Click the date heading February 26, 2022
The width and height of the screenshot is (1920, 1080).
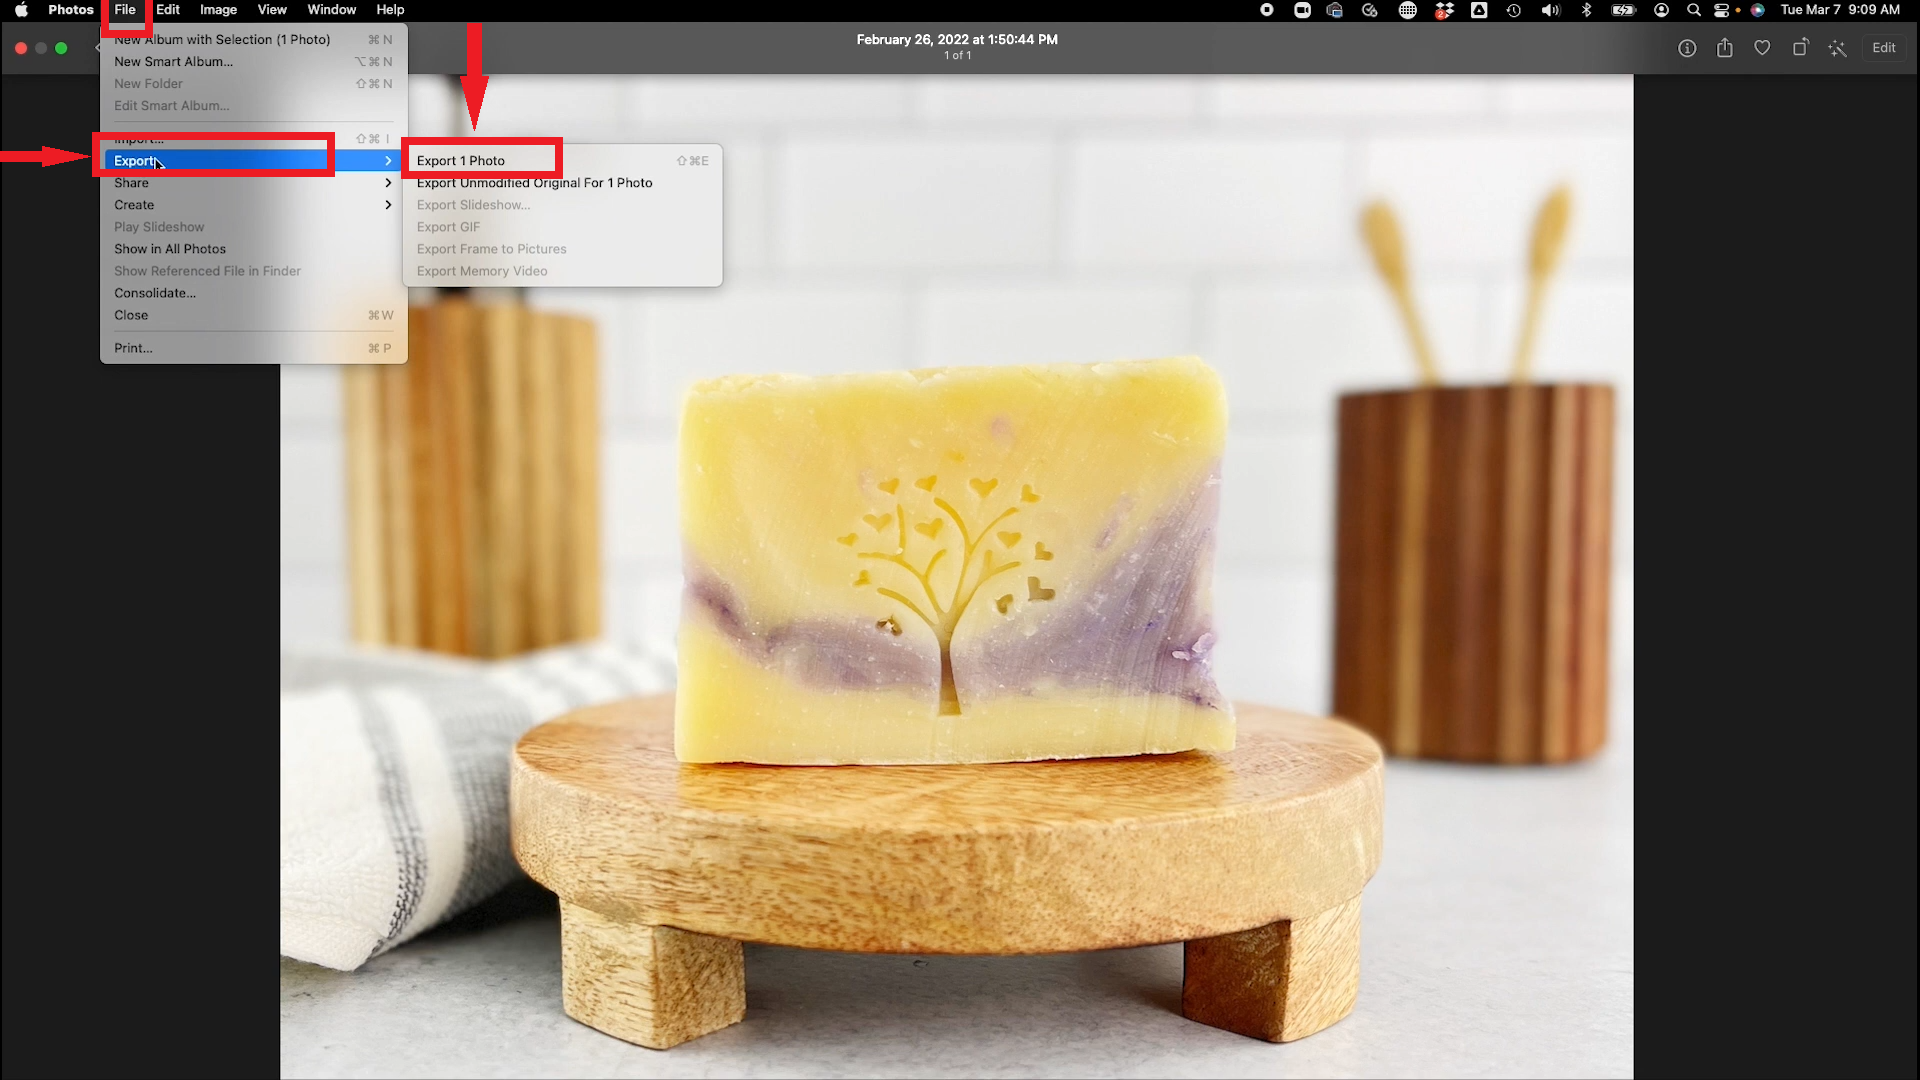point(956,39)
